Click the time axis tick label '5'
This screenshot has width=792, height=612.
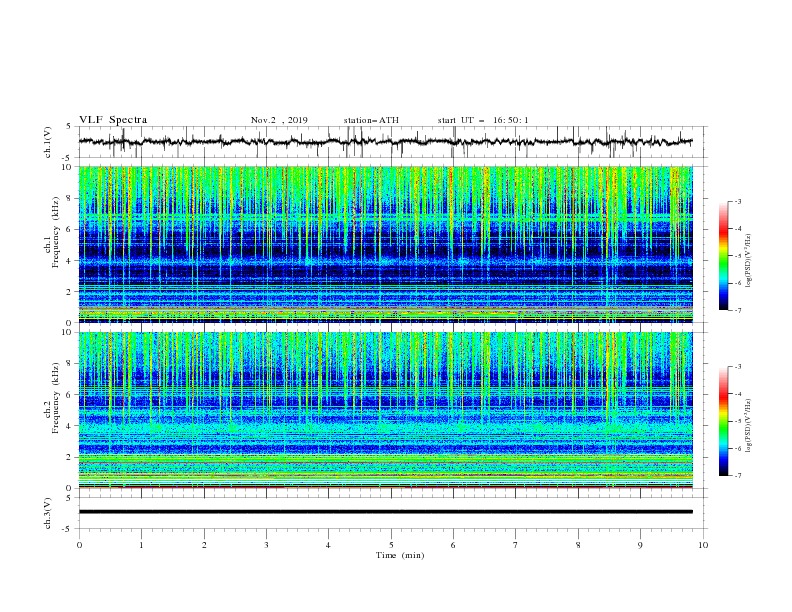[391, 545]
